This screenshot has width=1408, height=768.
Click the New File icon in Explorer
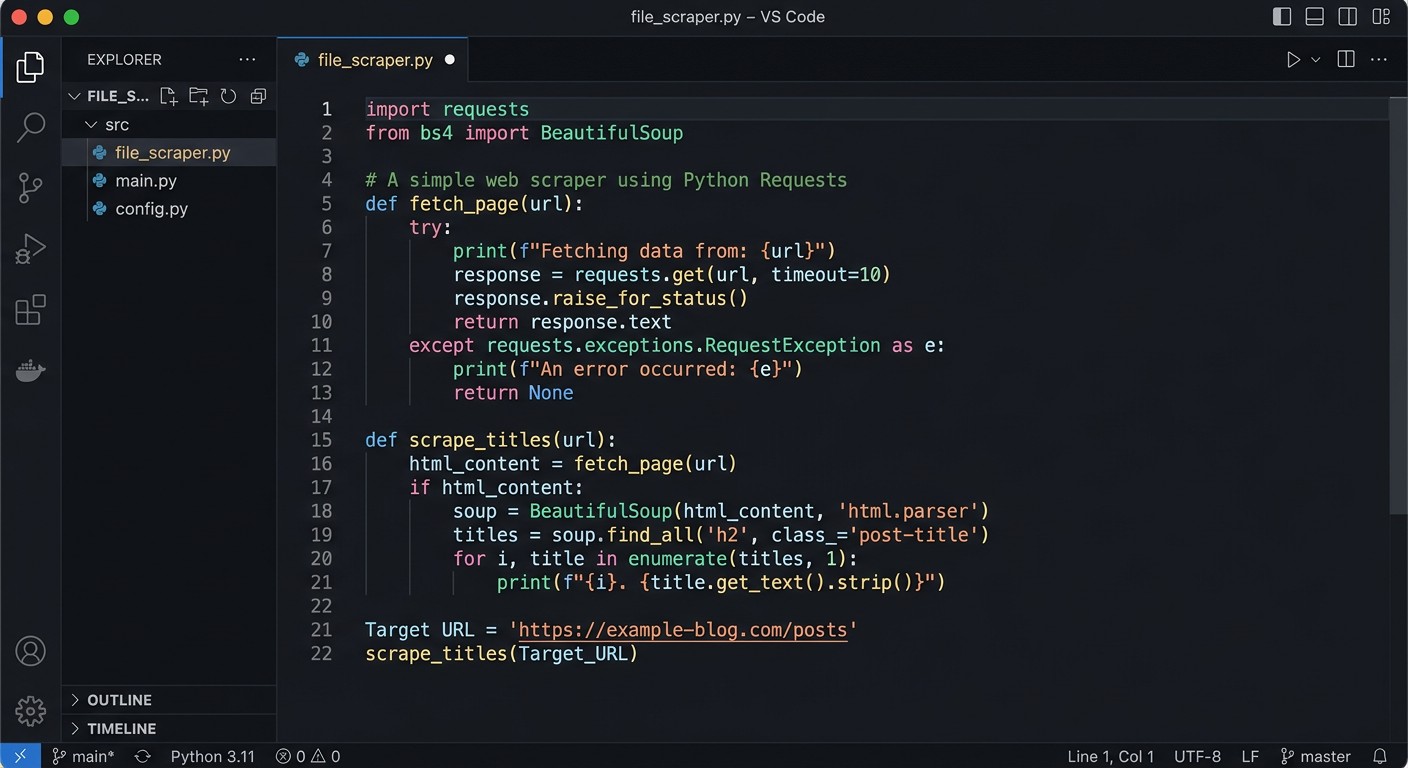click(168, 96)
